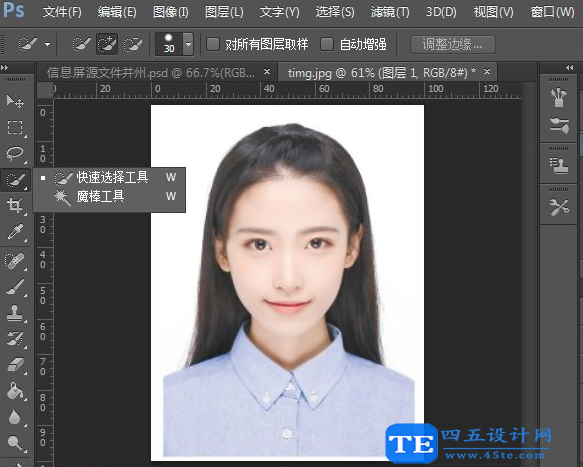
Task: Select the Brush tool
Action: tap(15, 287)
